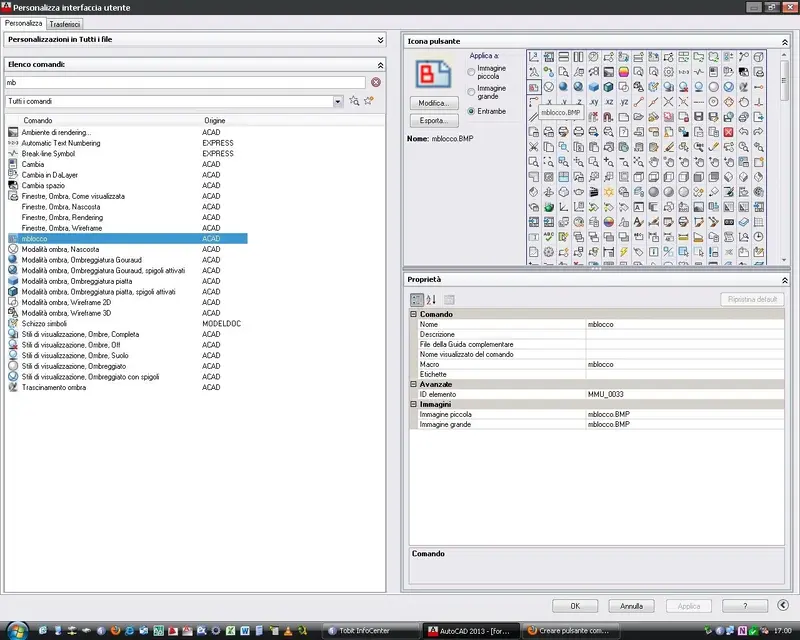This screenshot has width=800, height=640.
Task: Clear the command search filter with red X
Action: click(376, 82)
